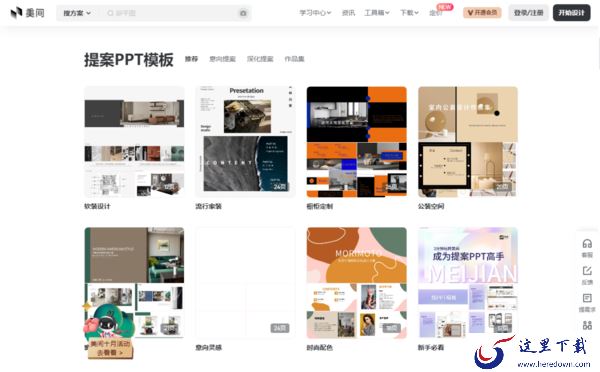Click the 开始设计 button
600x372 pixels.
[571, 13]
